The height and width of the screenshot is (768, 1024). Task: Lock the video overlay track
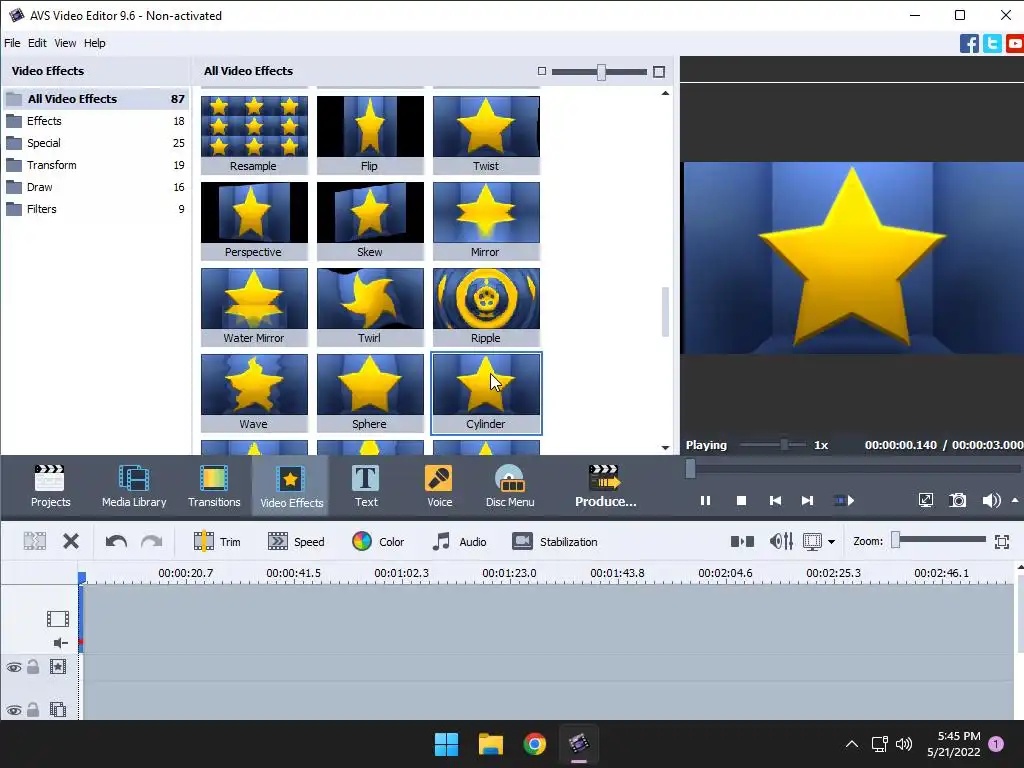point(33,709)
